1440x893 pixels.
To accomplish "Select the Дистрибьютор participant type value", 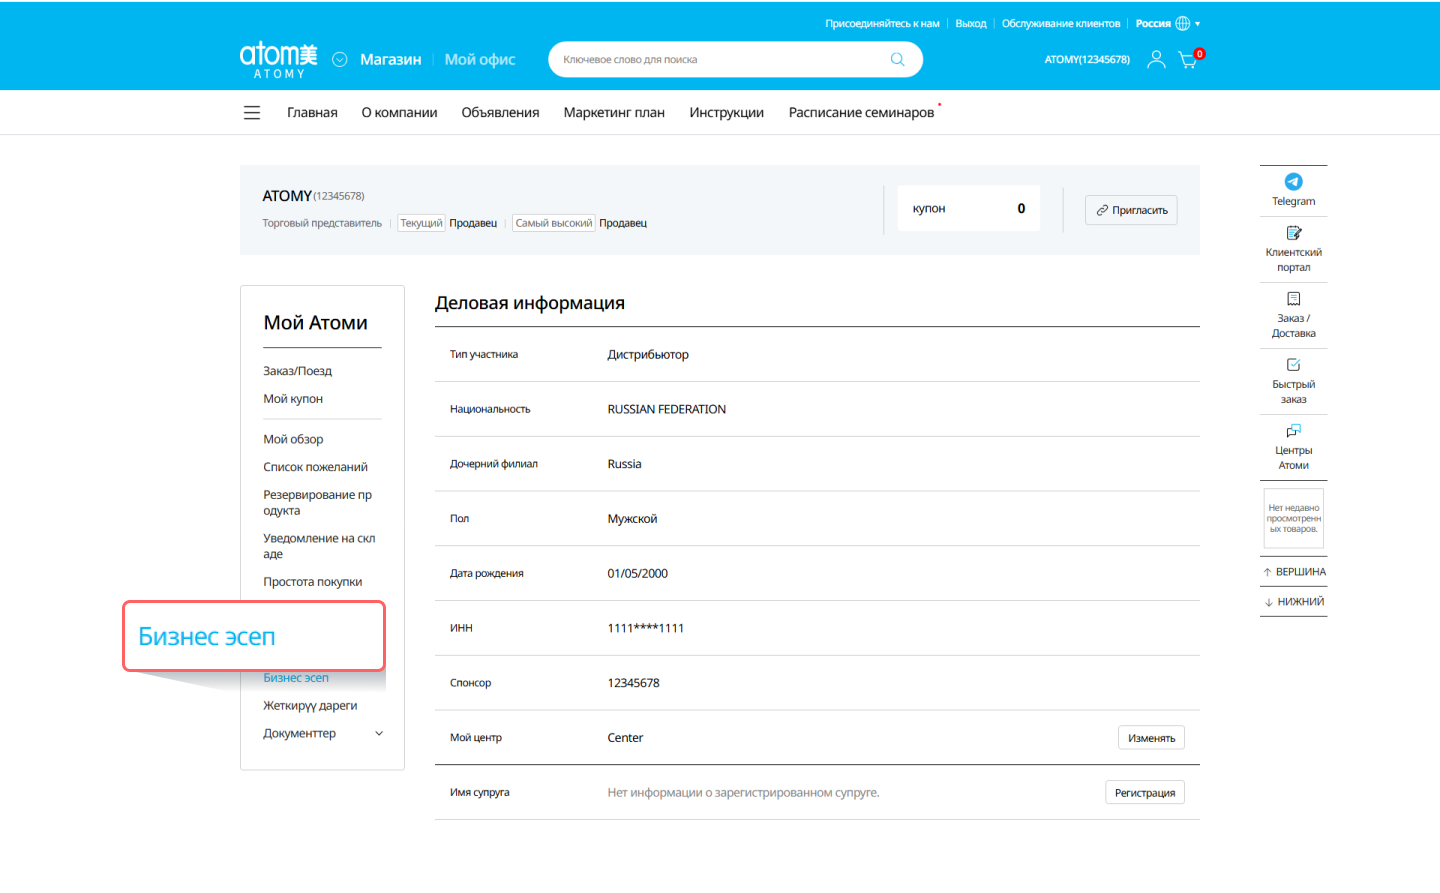I will (648, 355).
